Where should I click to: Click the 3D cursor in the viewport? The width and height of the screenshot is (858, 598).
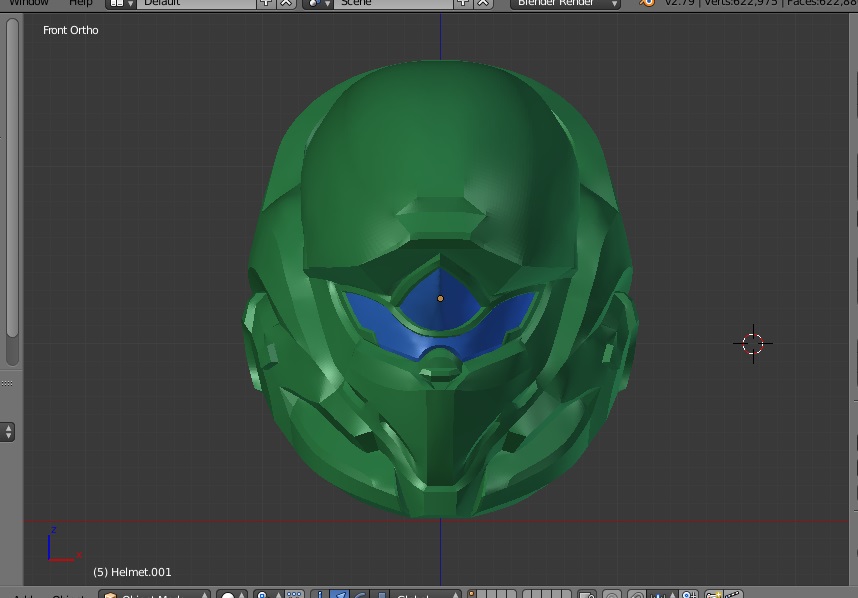753,344
